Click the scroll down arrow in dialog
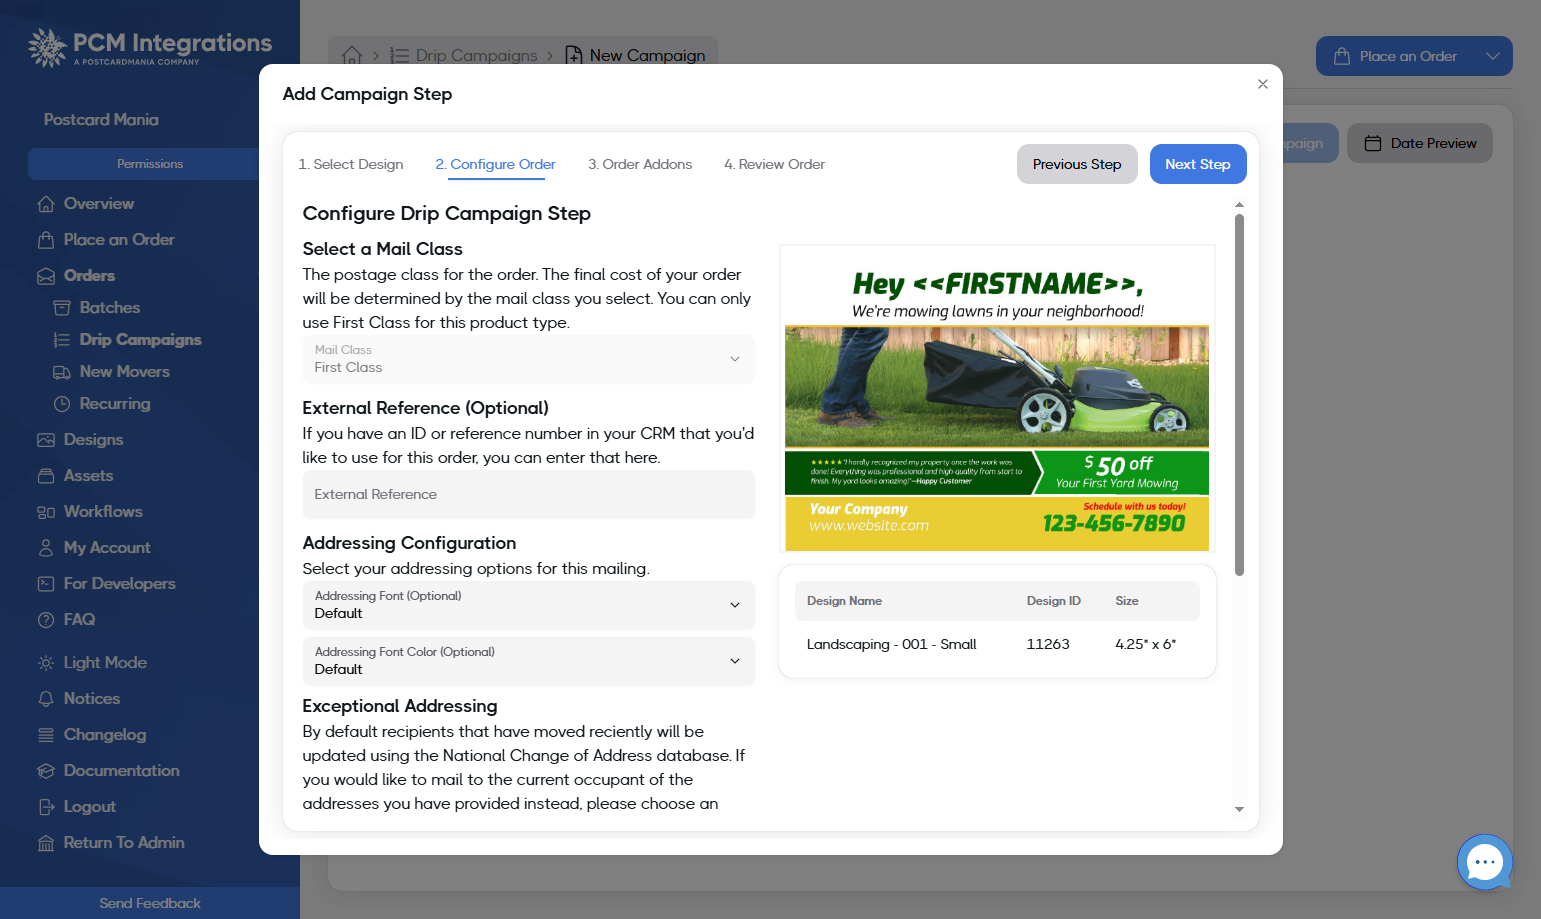The height and width of the screenshot is (919, 1541). [x=1239, y=809]
